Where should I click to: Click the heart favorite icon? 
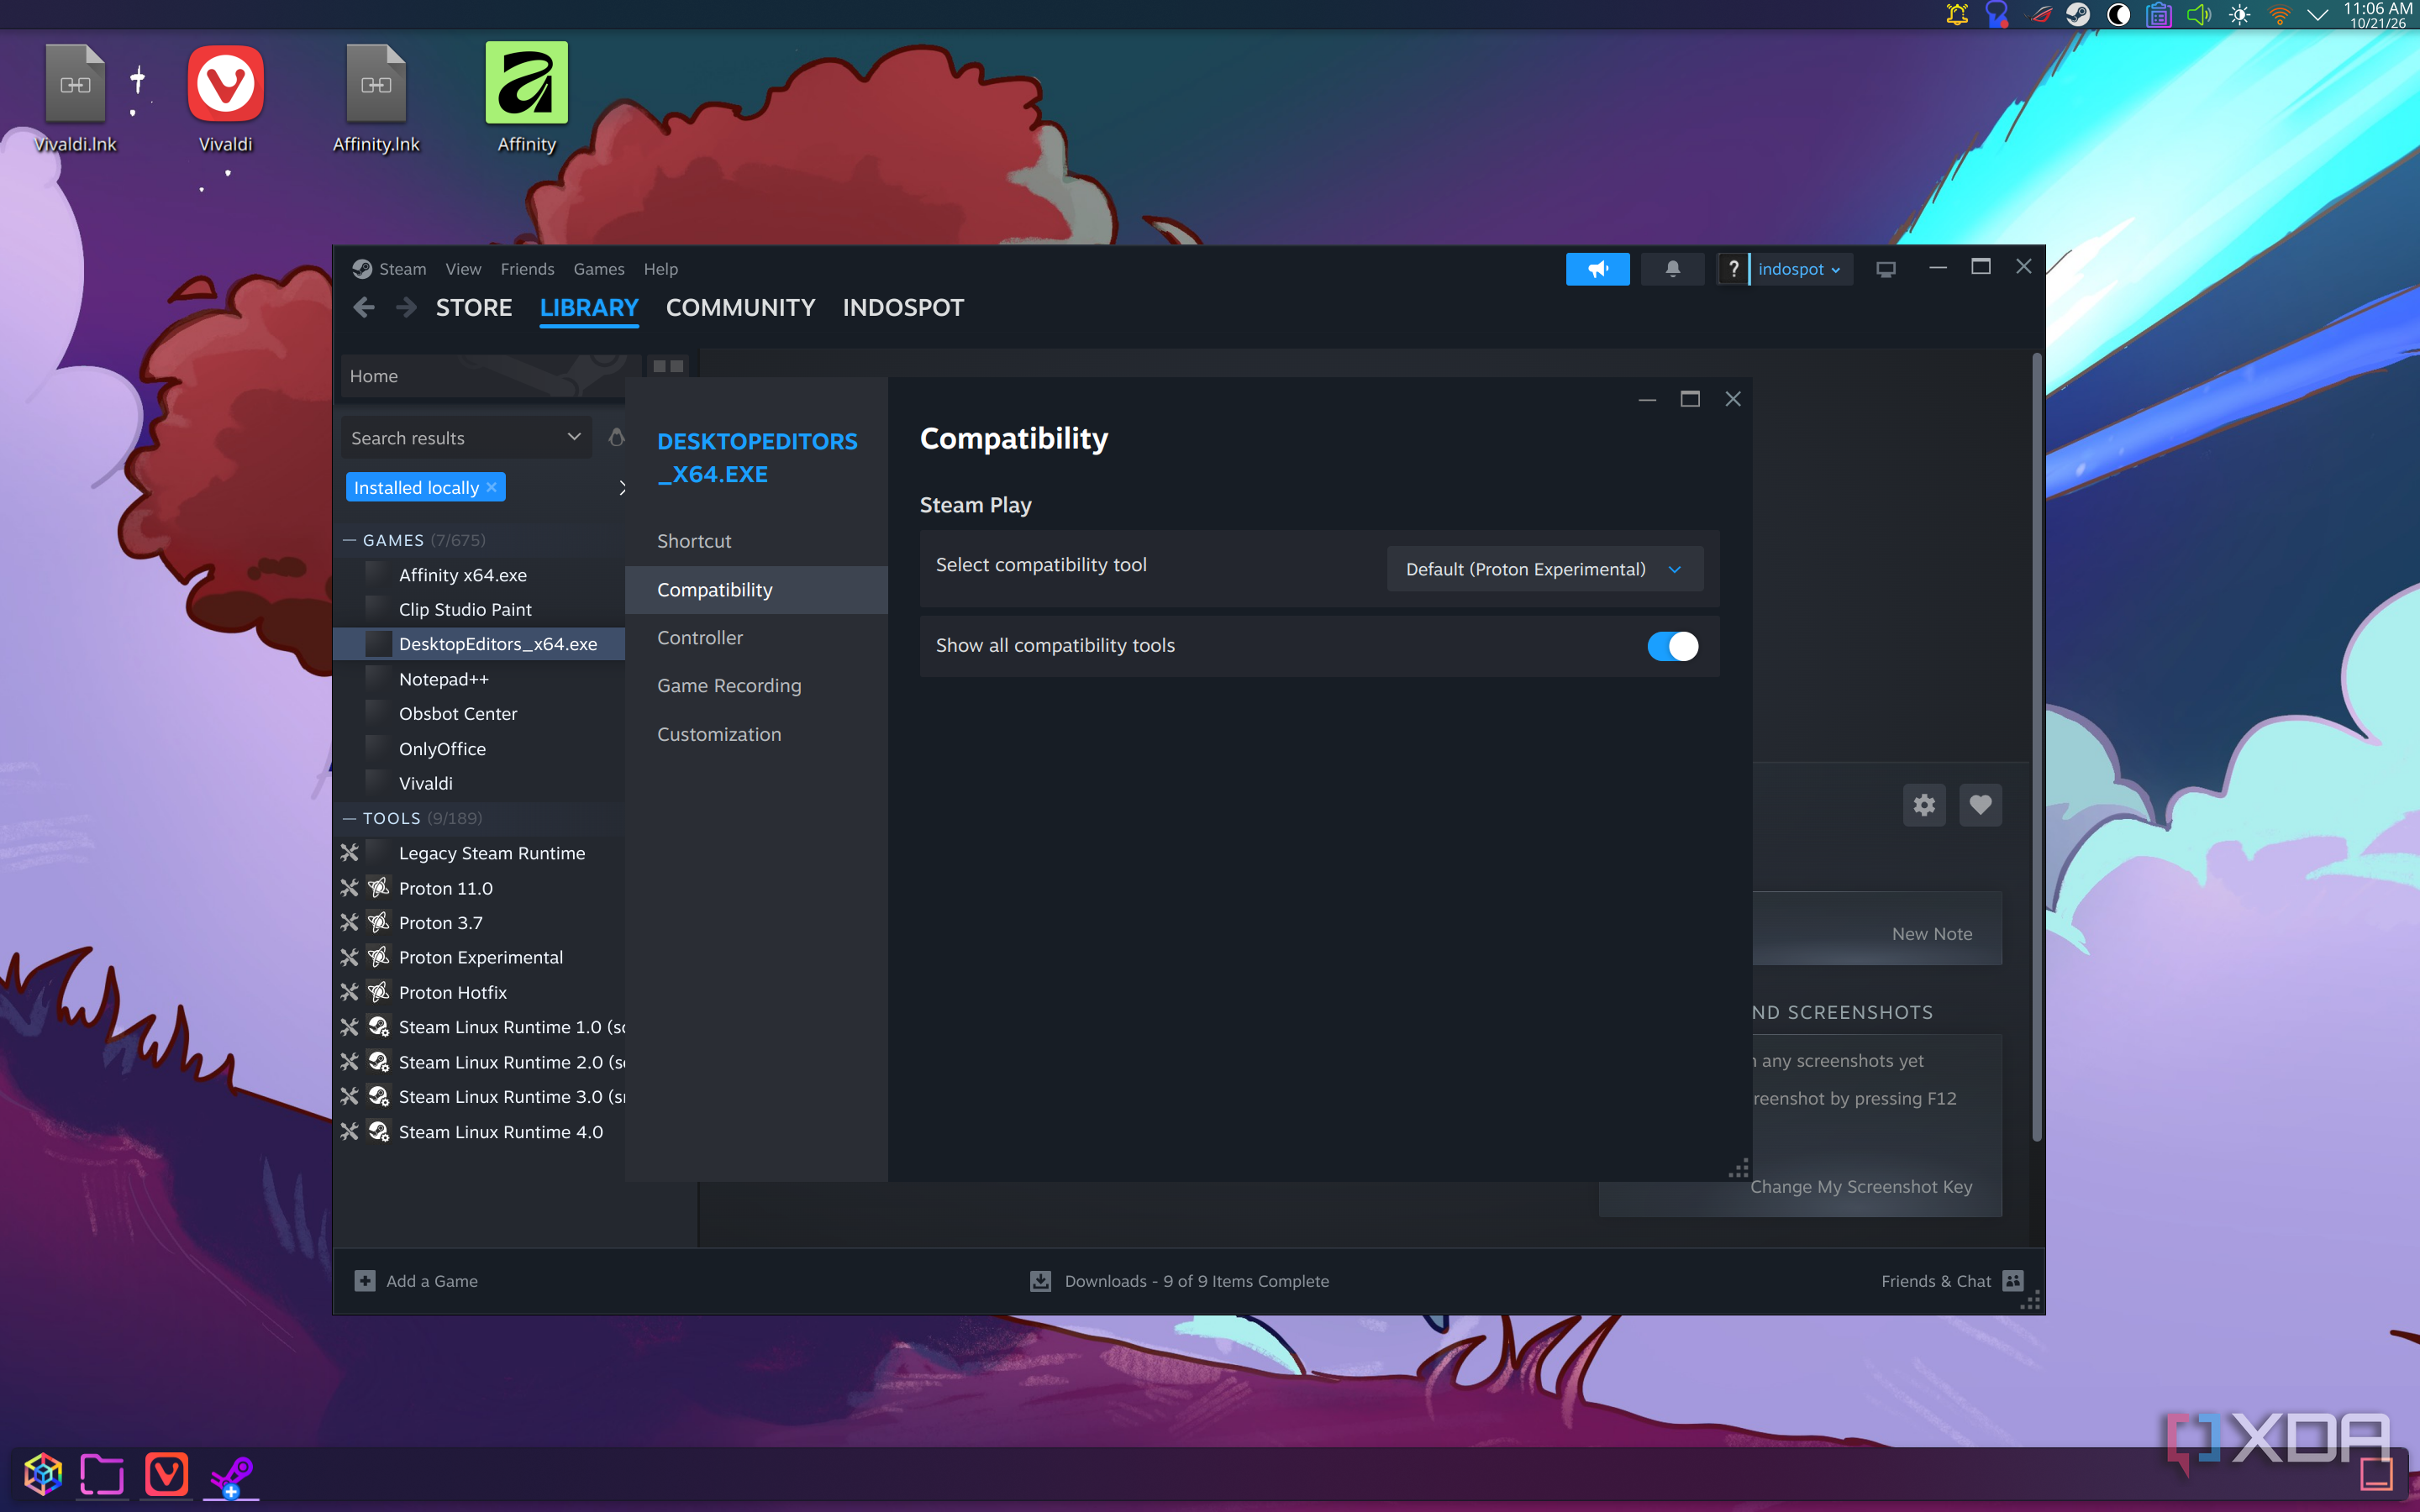coord(1980,805)
